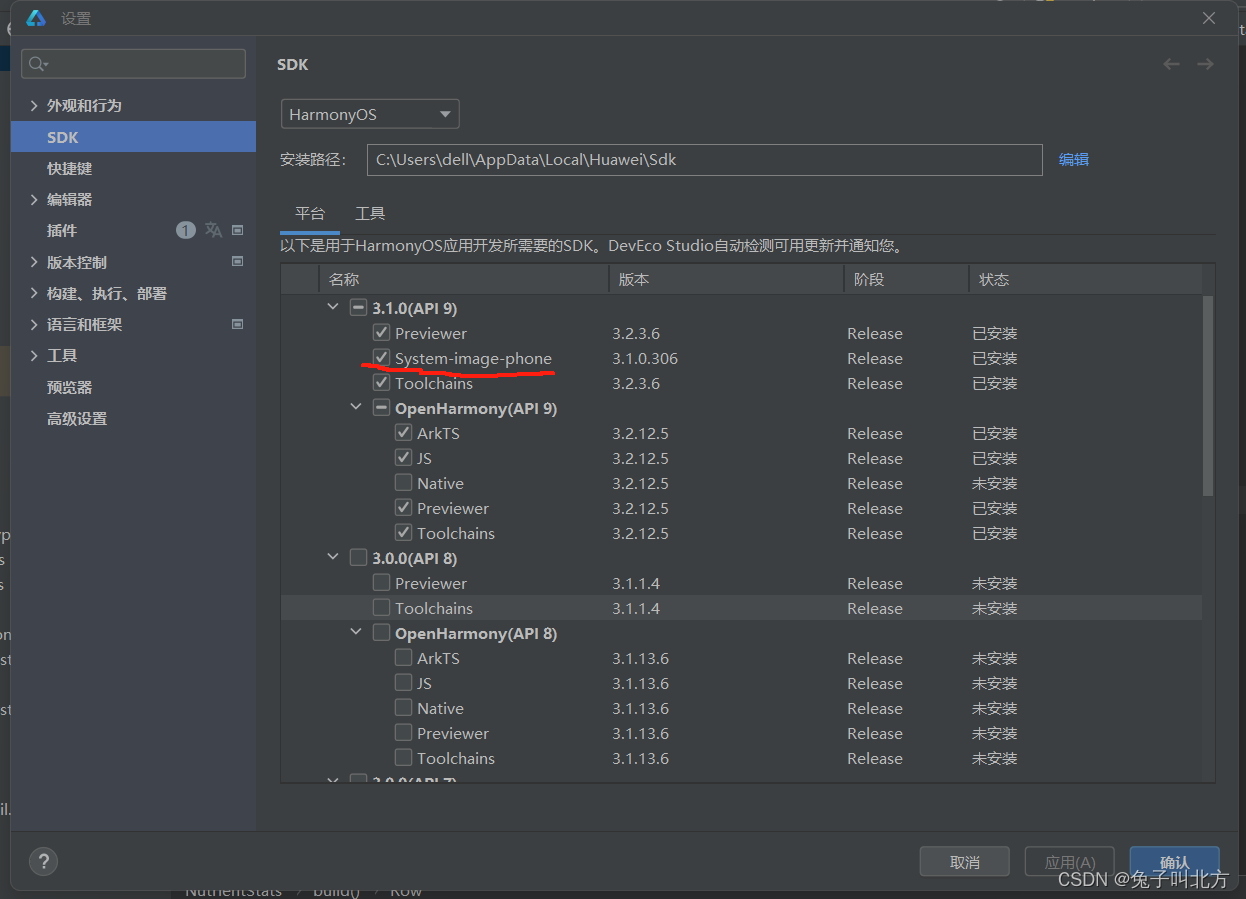Open 快捷键 settings page
Screen dimensions: 1246x899
[70, 168]
